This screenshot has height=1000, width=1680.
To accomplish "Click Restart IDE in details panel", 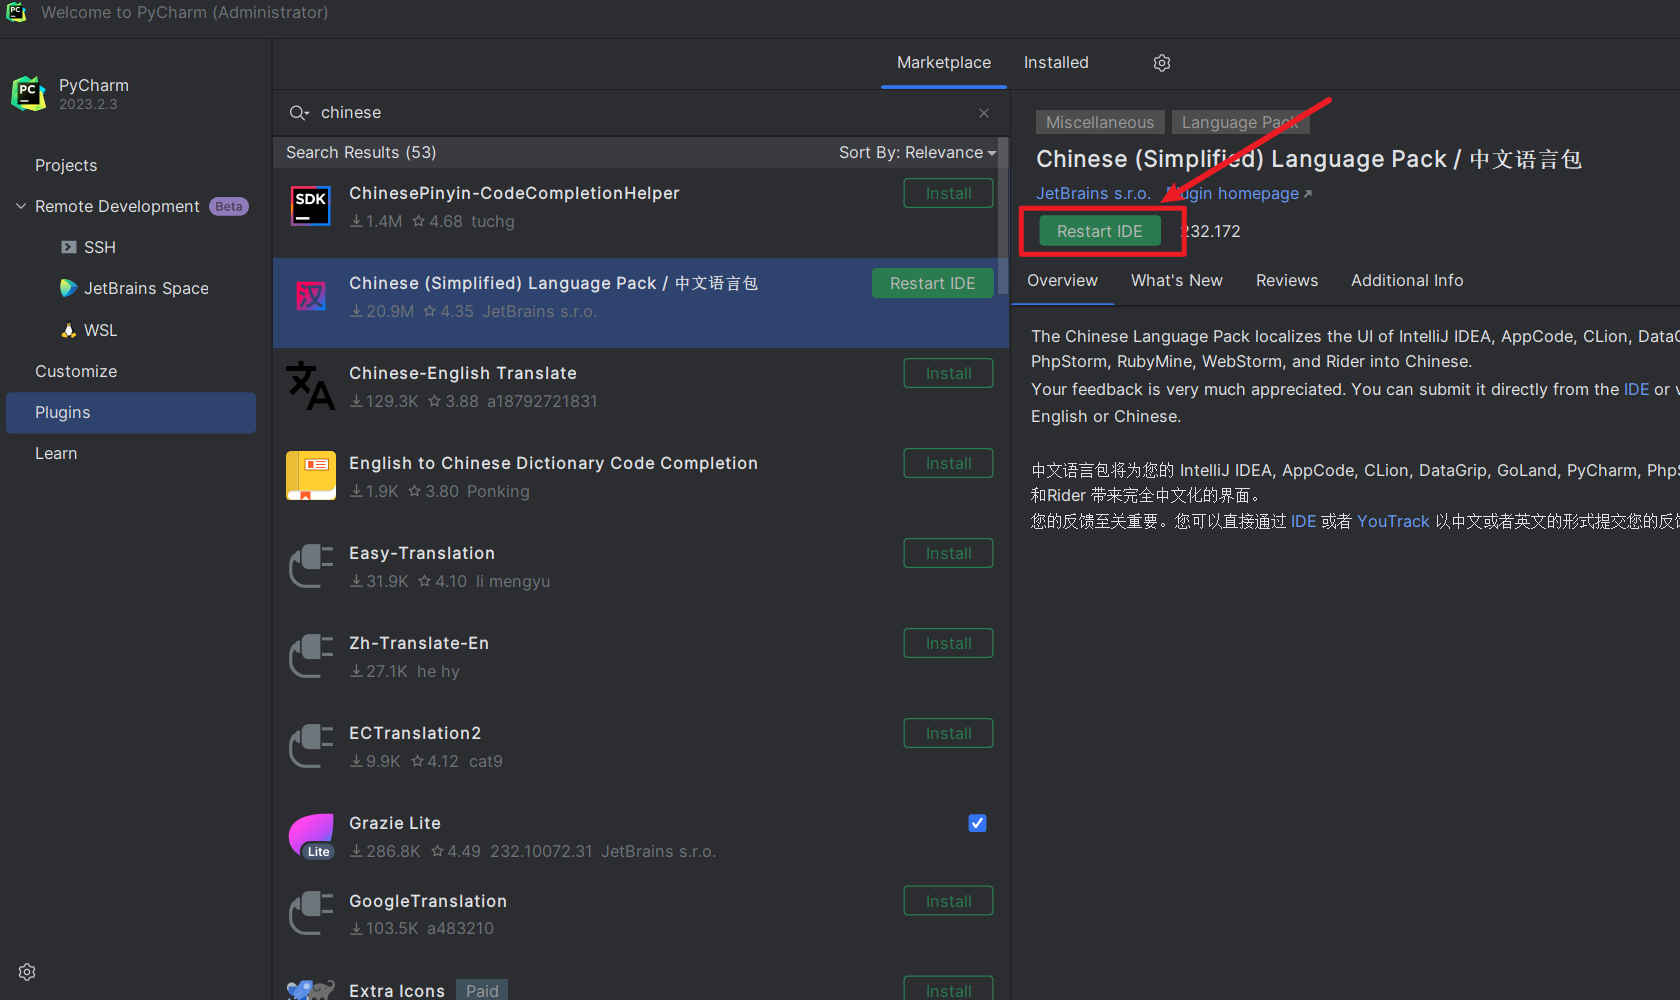I will click(x=1100, y=231).
